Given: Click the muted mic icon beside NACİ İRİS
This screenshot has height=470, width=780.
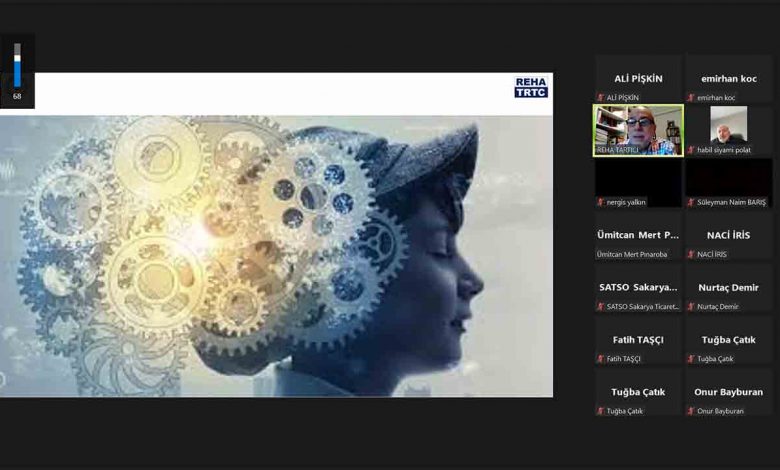Looking at the screenshot, I should (690, 254).
